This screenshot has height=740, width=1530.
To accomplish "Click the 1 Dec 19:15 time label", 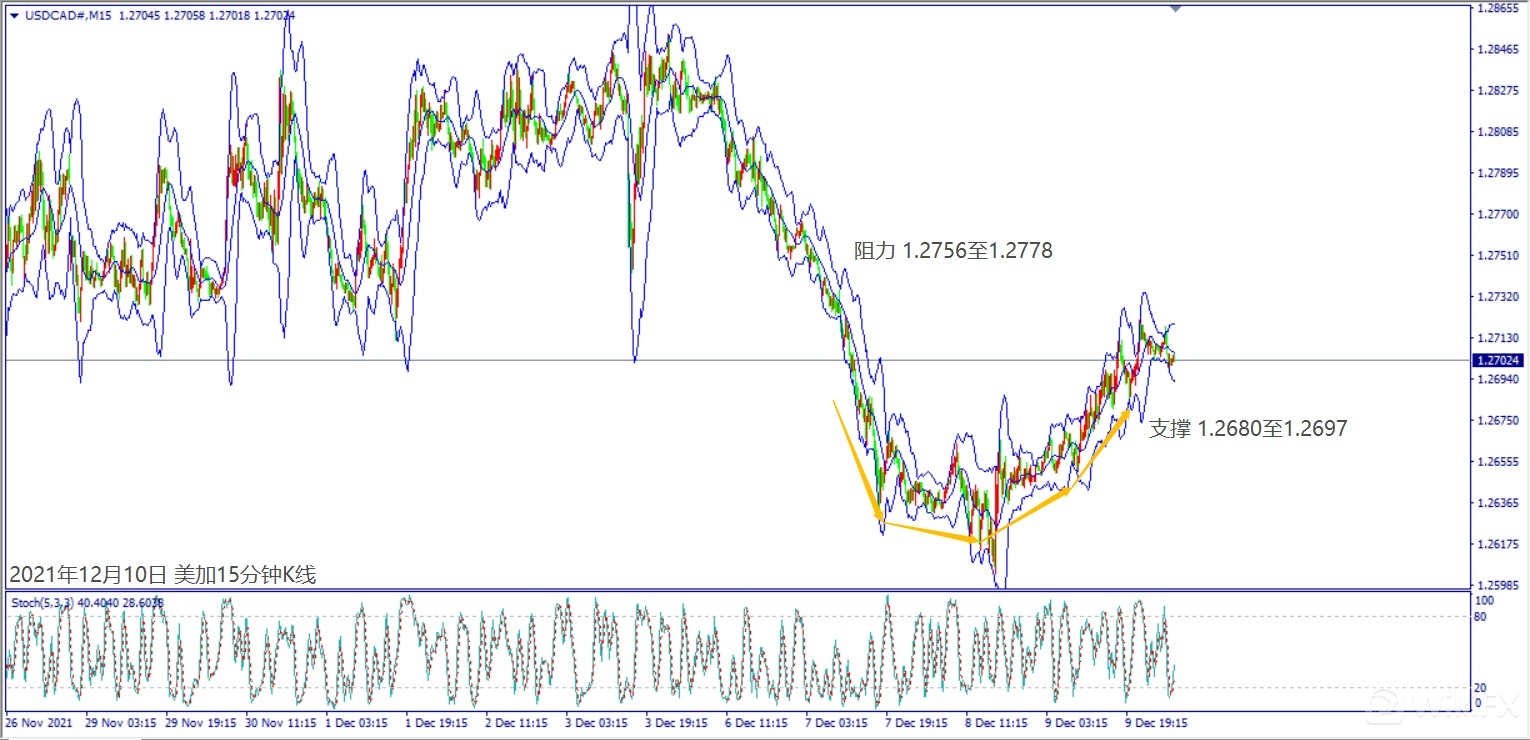I will 438,721.
